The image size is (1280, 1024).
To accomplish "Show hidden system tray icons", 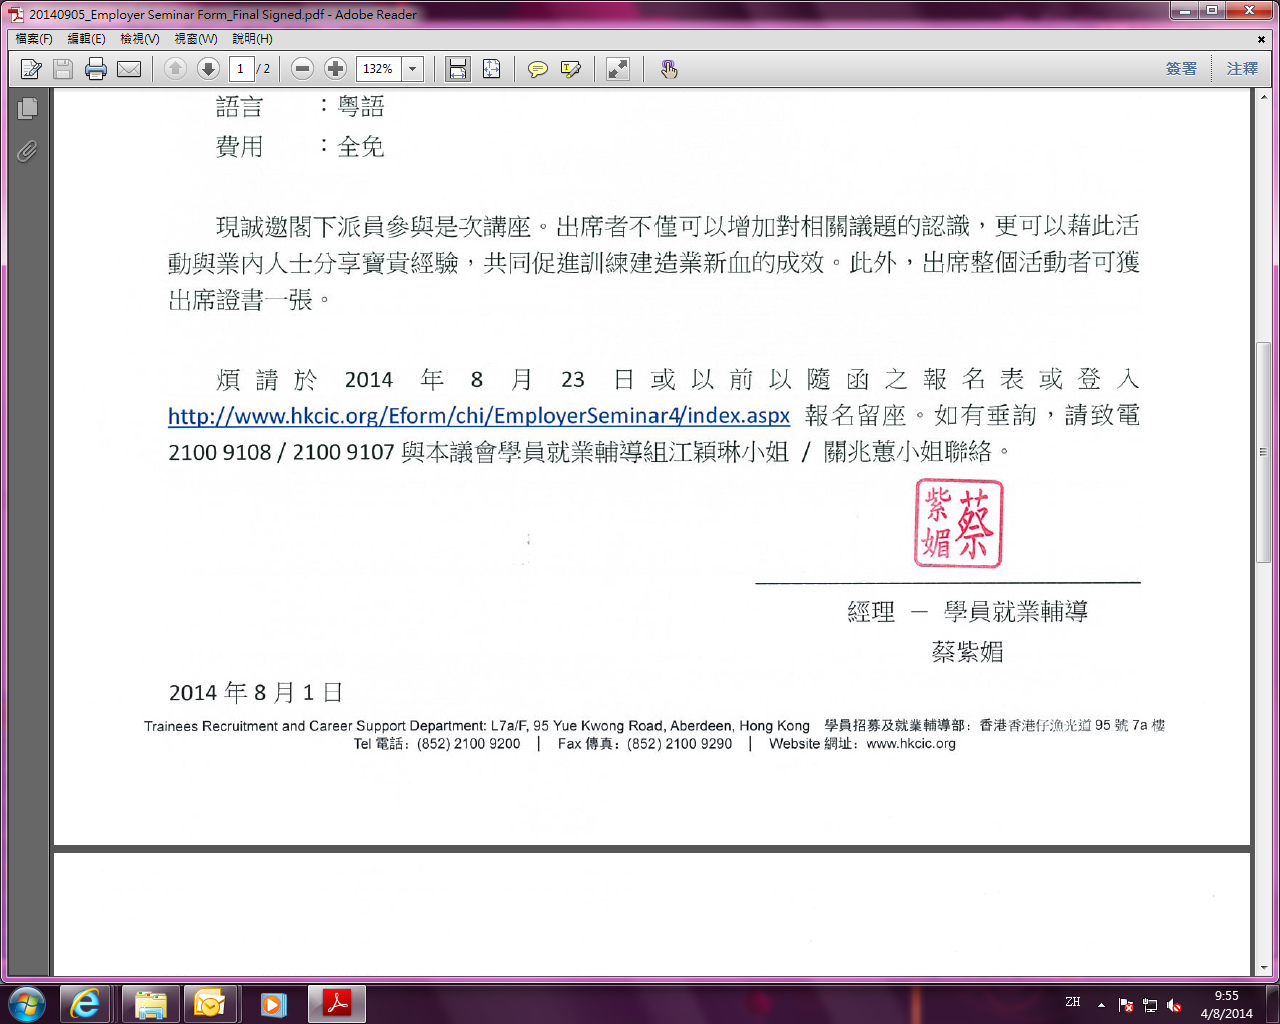I will (1101, 1004).
